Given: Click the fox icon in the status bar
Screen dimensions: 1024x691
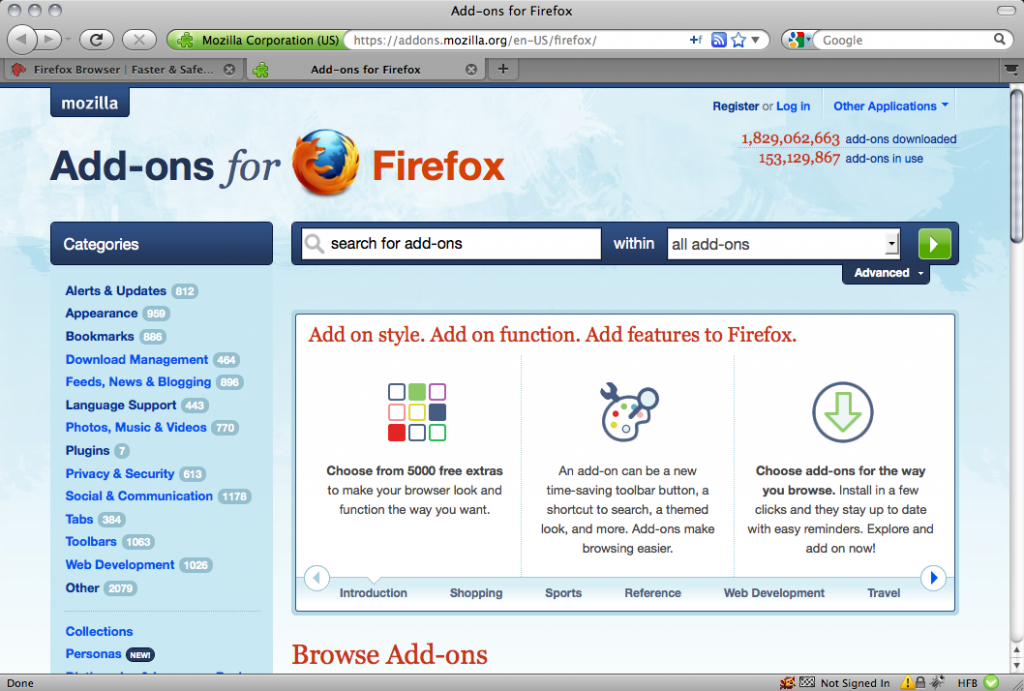Looking at the screenshot, I should (788, 683).
